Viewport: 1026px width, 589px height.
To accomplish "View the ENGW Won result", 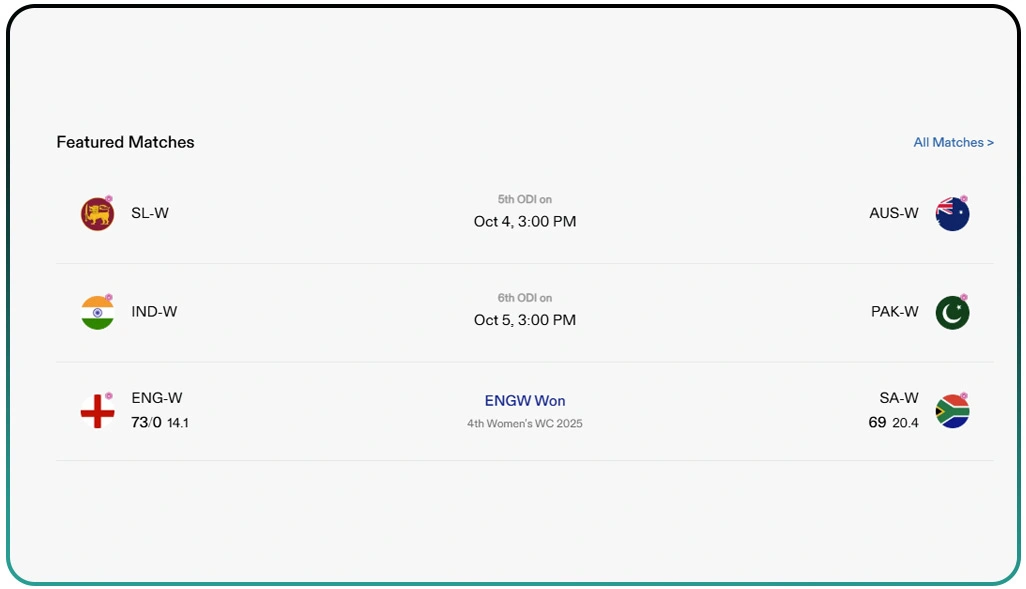I will [525, 401].
